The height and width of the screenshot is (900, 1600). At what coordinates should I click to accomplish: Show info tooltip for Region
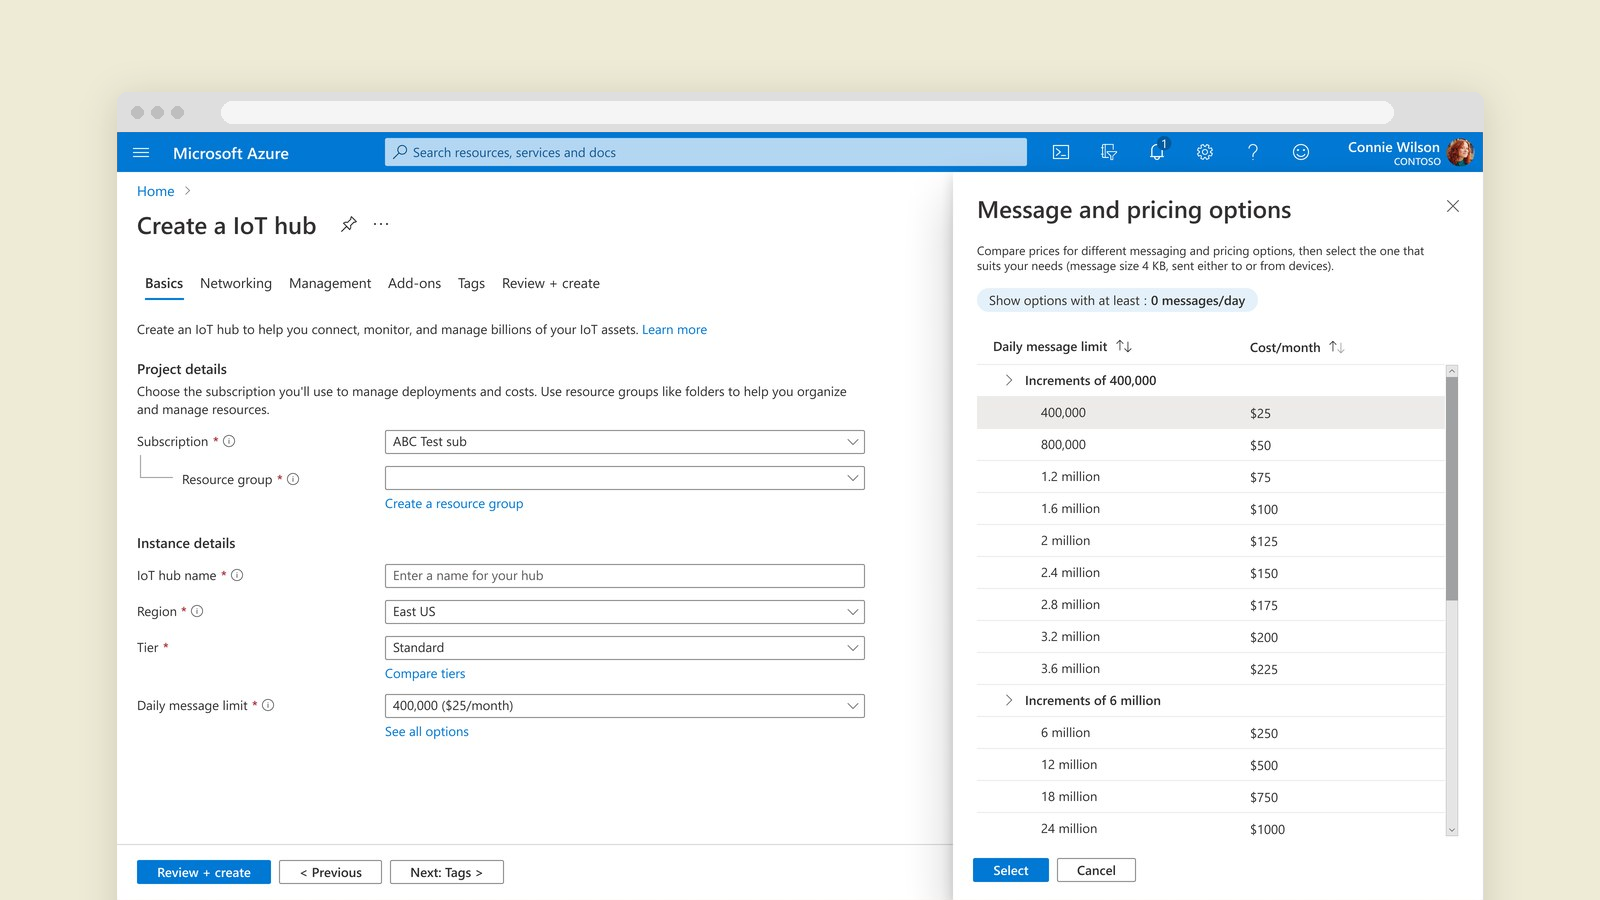click(197, 611)
